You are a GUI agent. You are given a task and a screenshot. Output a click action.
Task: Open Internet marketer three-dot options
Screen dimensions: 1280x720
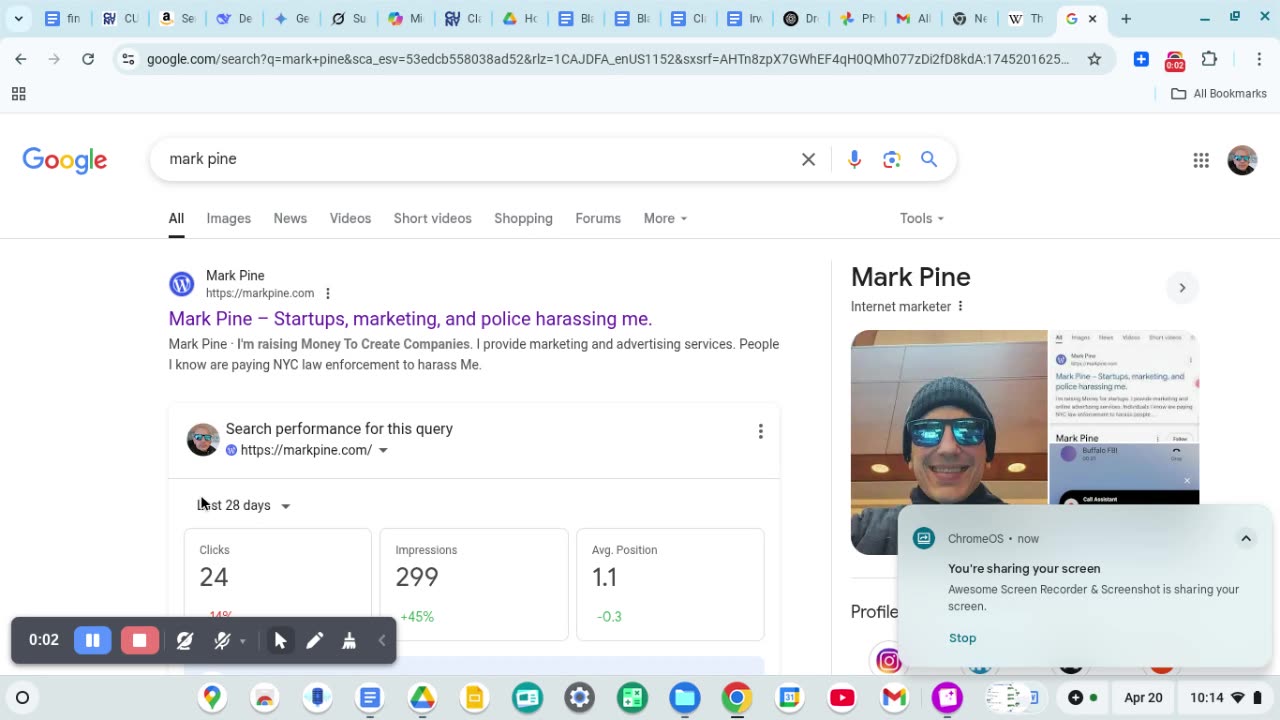pyautogui.click(x=960, y=306)
